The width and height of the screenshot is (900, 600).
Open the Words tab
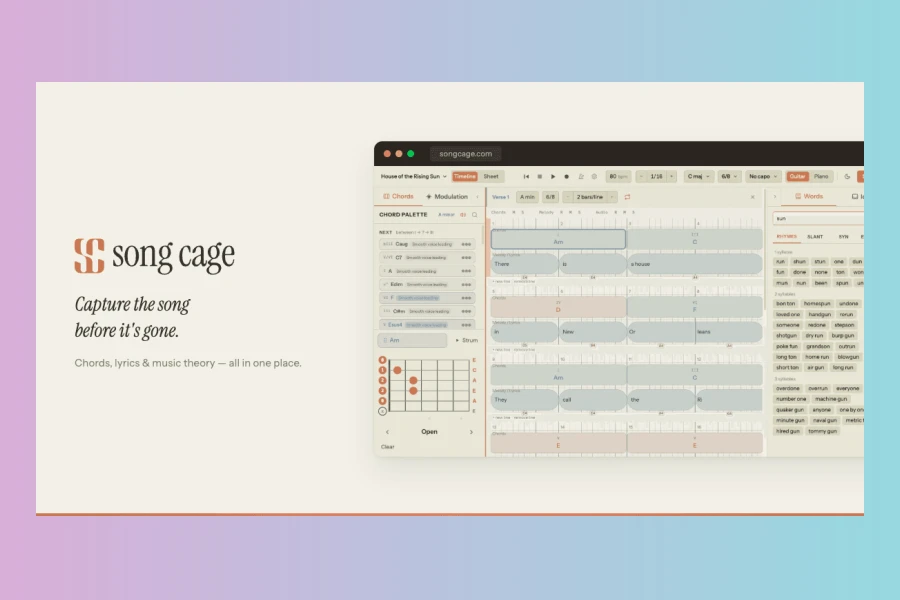point(809,196)
